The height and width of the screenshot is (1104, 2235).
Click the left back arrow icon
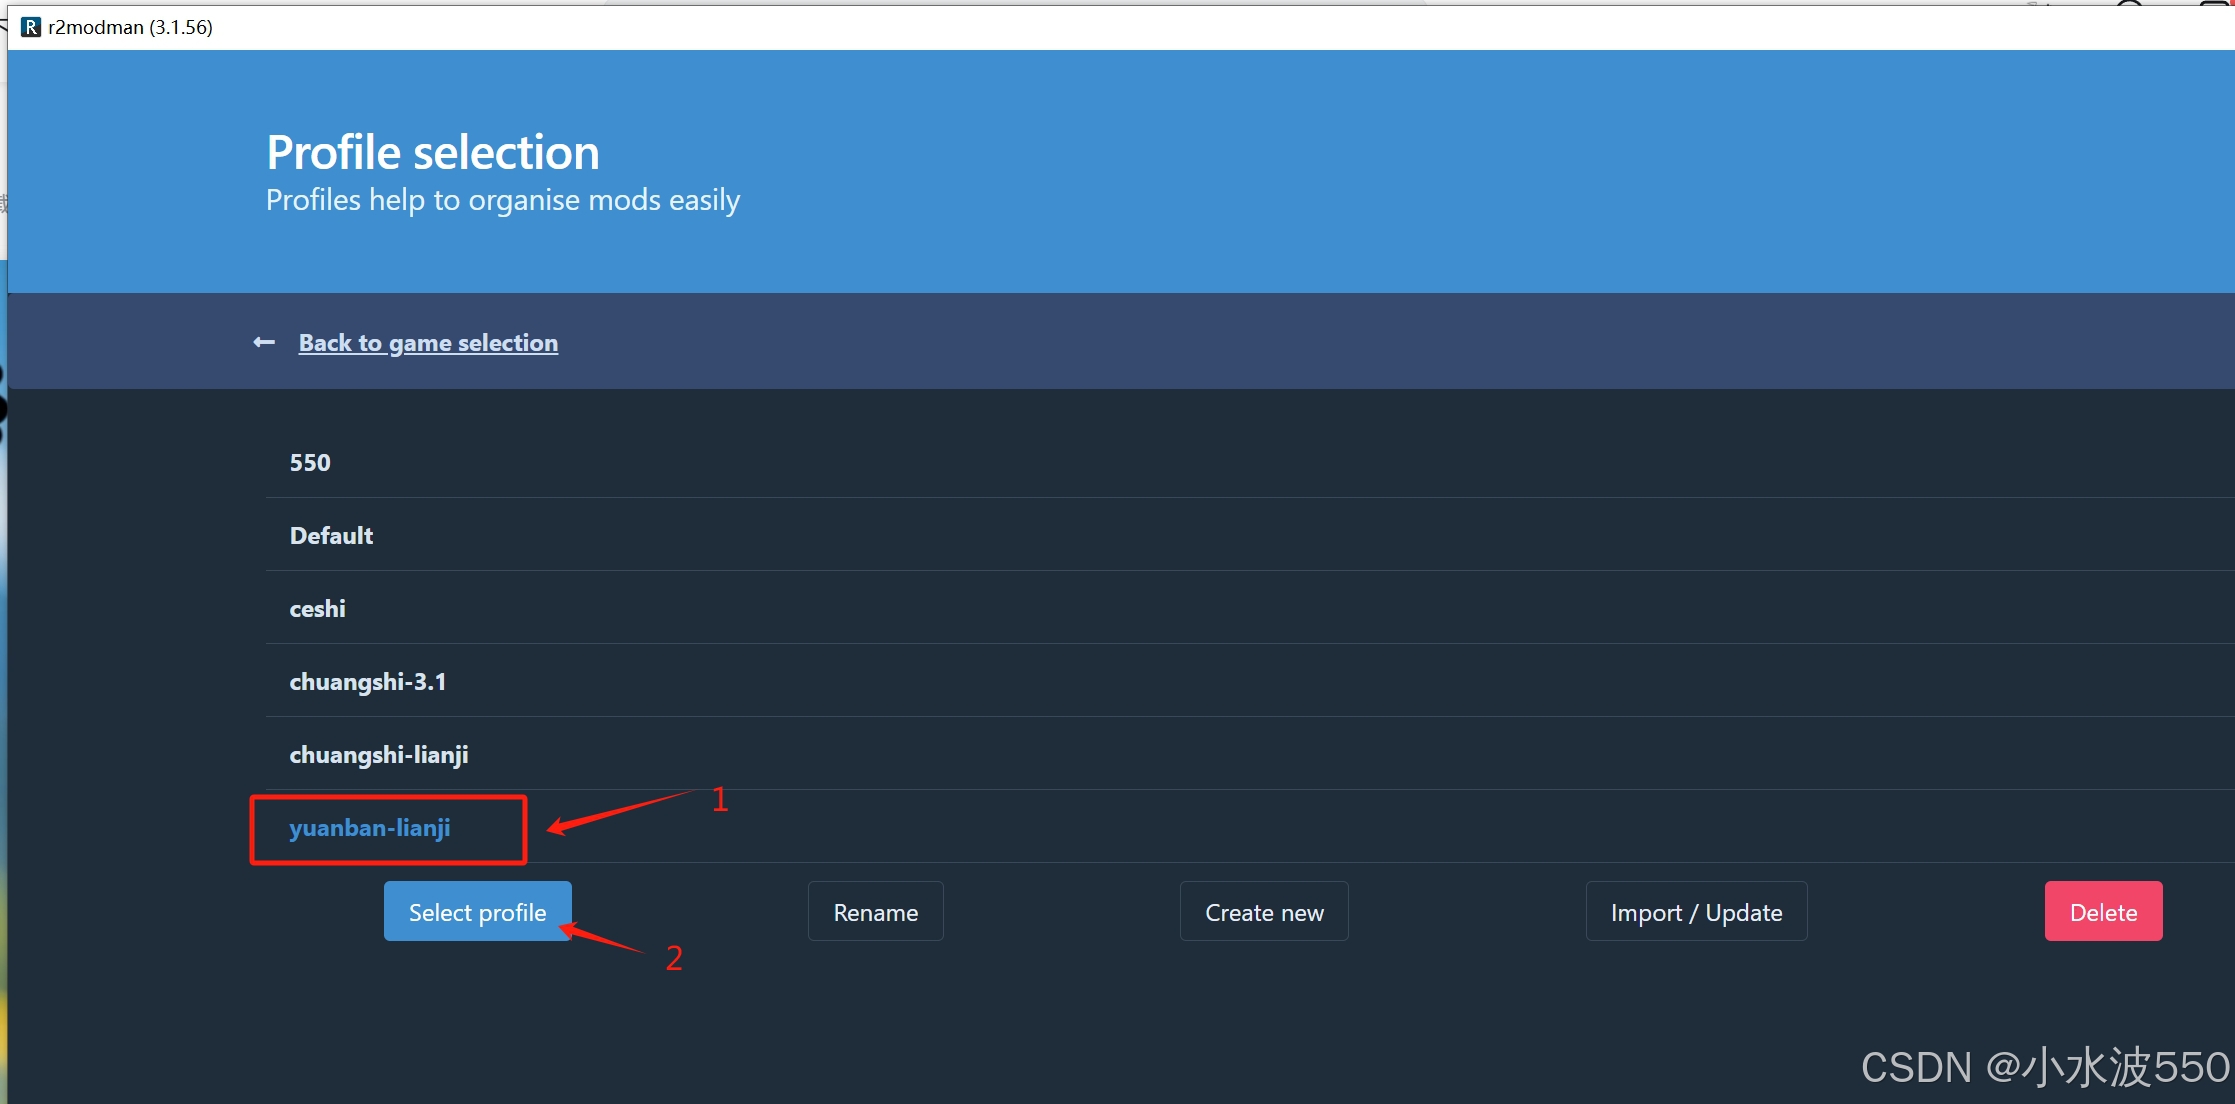point(264,342)
